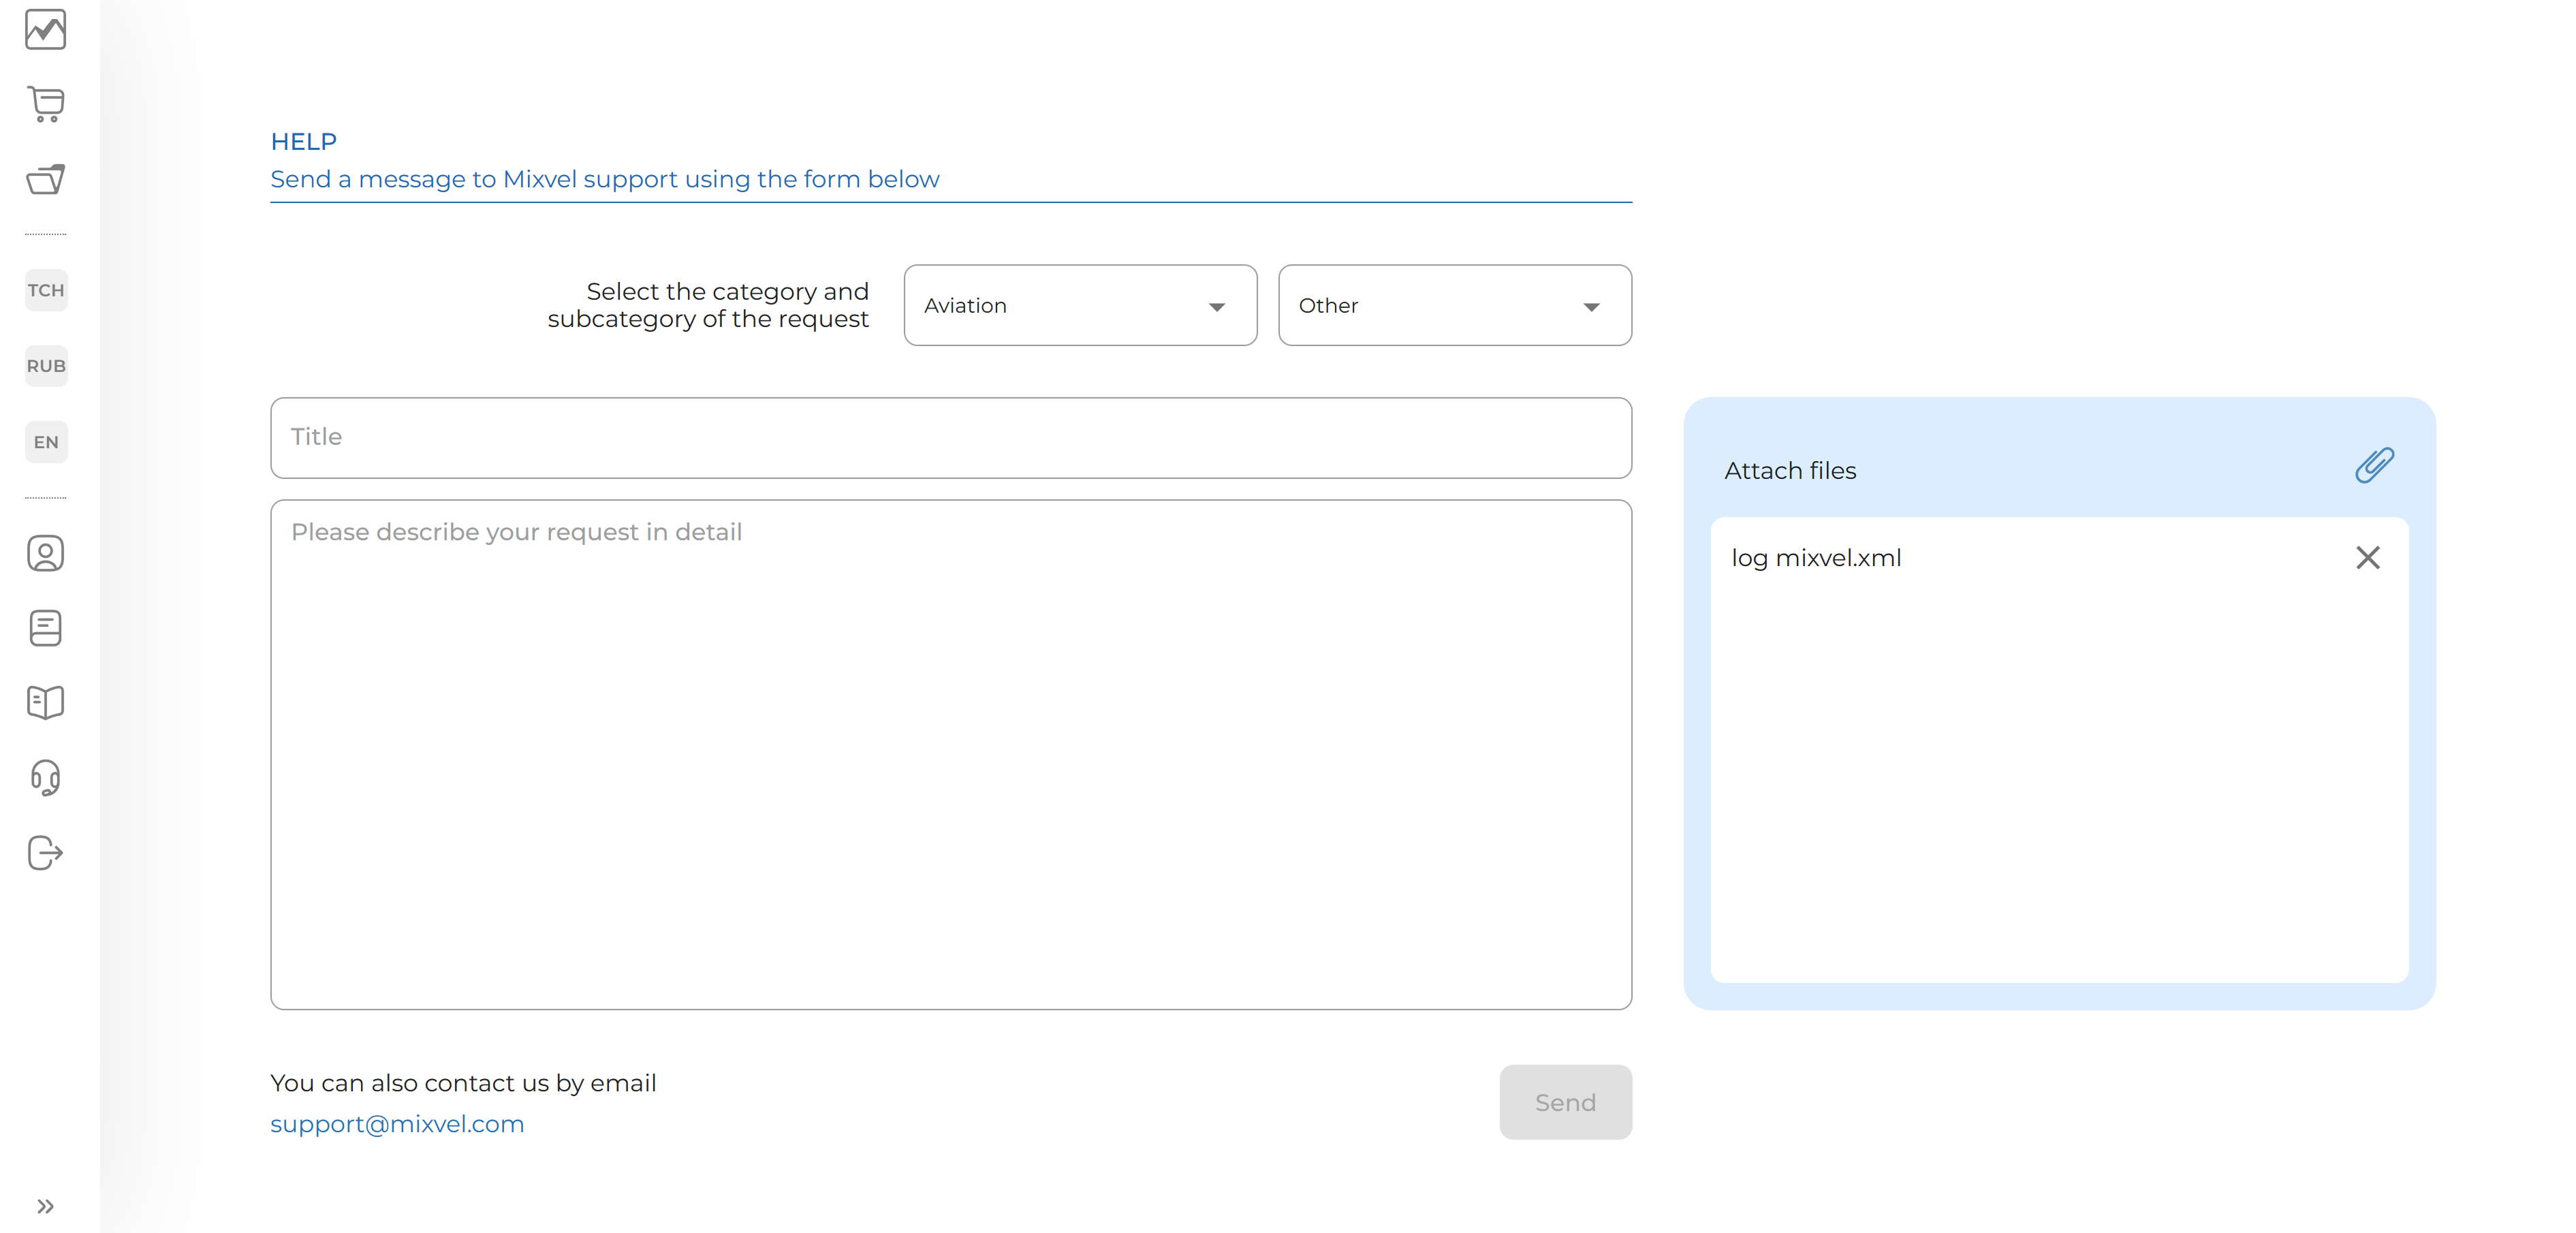Toggle the TCH selector in sidebar
The width and height of the screenshot is (2576, 1233).
click(x=46, y=290)
